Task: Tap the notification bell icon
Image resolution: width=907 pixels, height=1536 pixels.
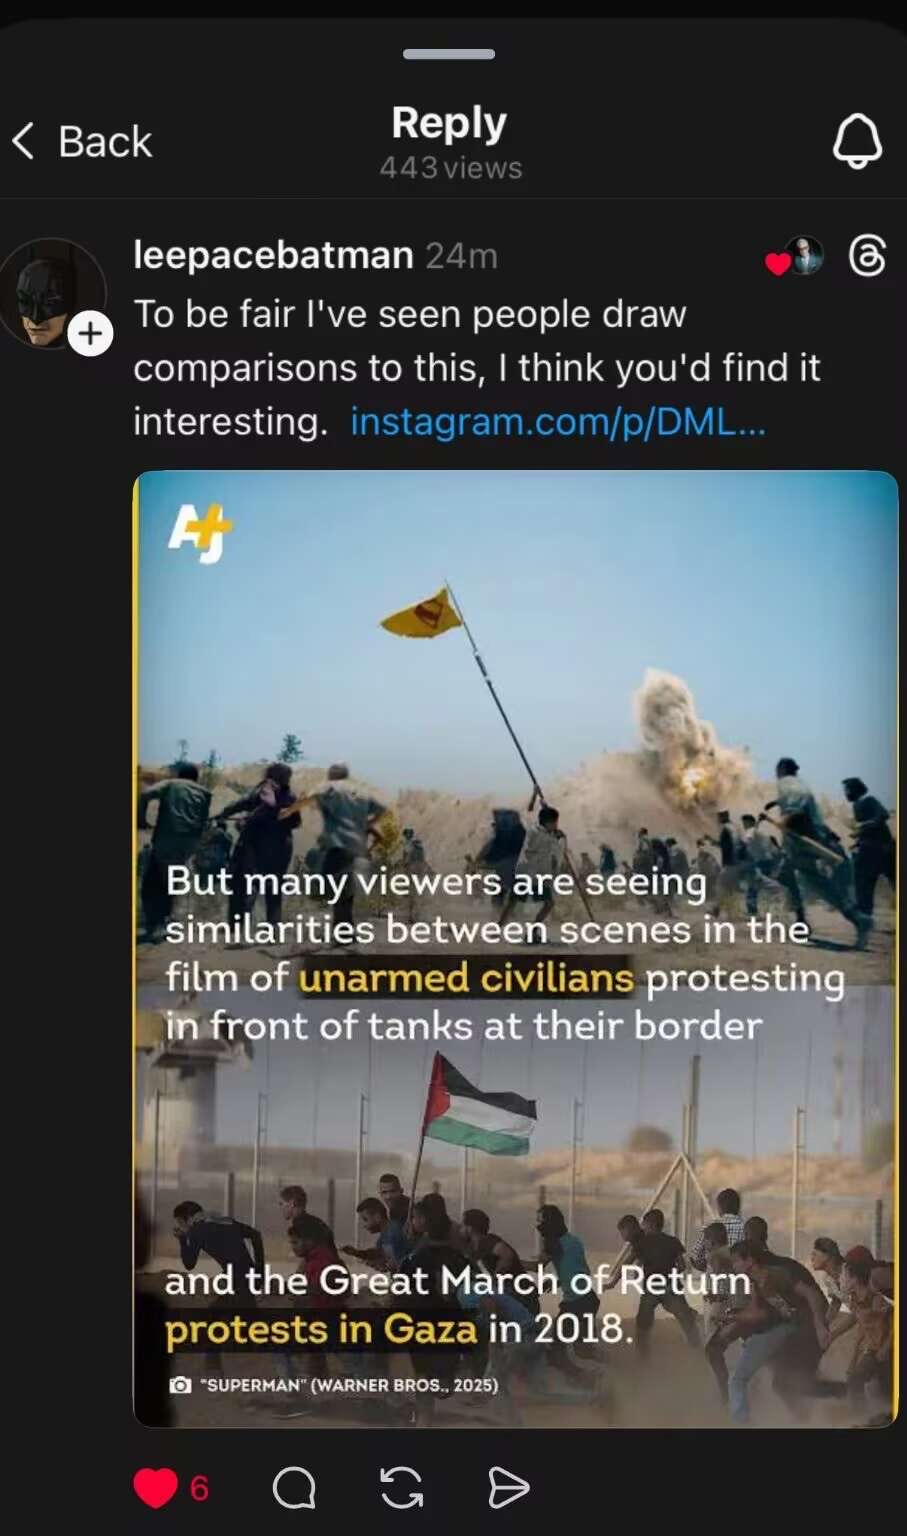Action: (x=857, y=140)
